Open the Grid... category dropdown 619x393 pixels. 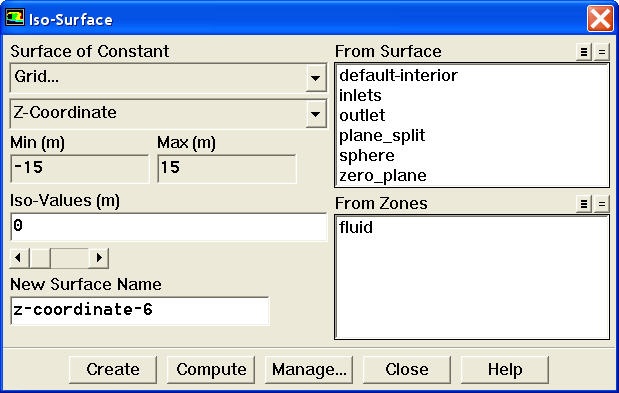point(315,78)
